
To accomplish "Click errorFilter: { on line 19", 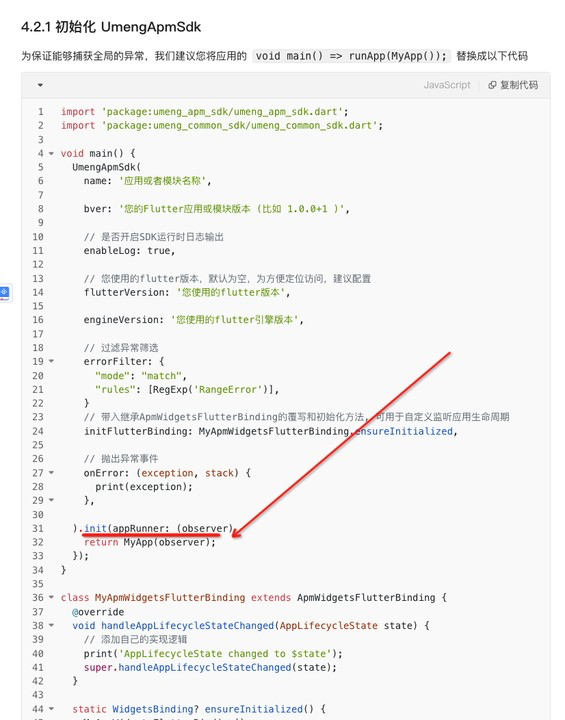I will (x=124, y=361).
